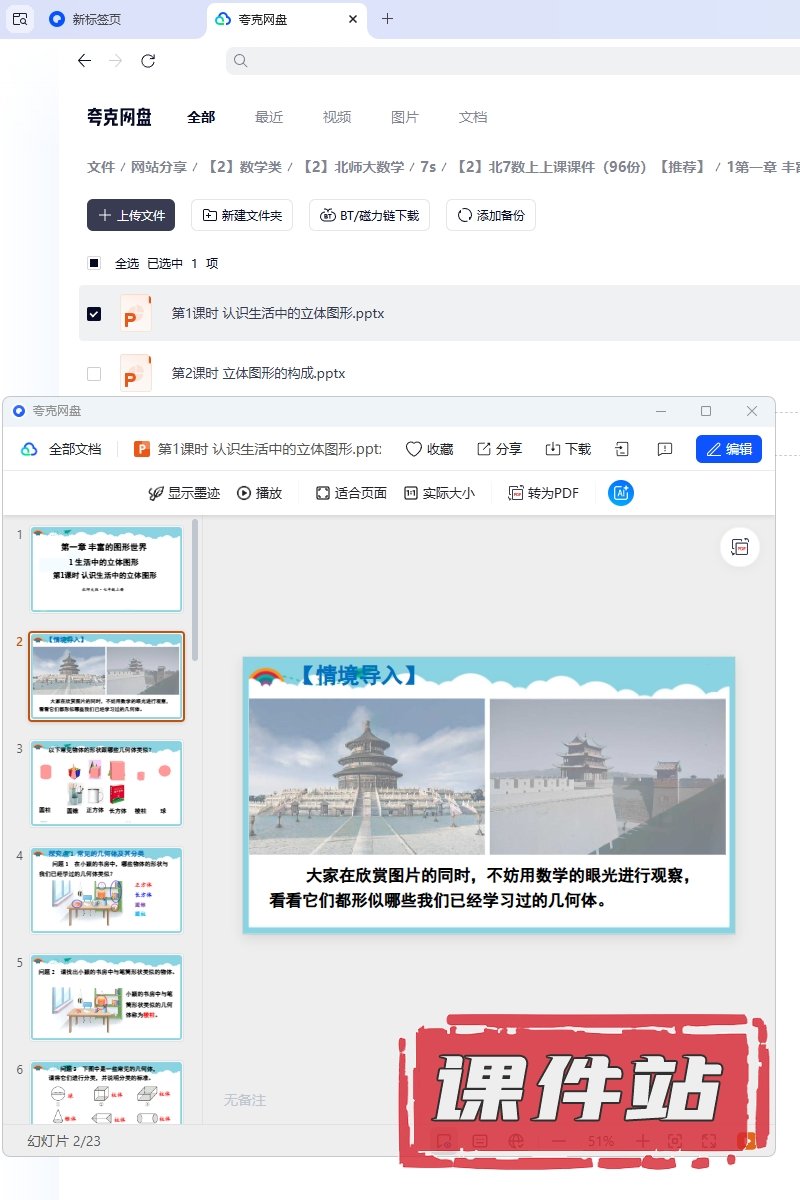The width and height of the screenshot is (800, 1200).
Task: Switch to the 视频 tab
Action: tap(337, 117)
